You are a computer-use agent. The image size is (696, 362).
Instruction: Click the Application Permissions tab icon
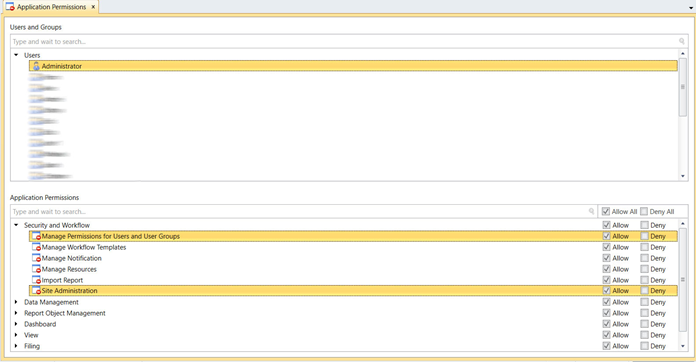point(10,7)
